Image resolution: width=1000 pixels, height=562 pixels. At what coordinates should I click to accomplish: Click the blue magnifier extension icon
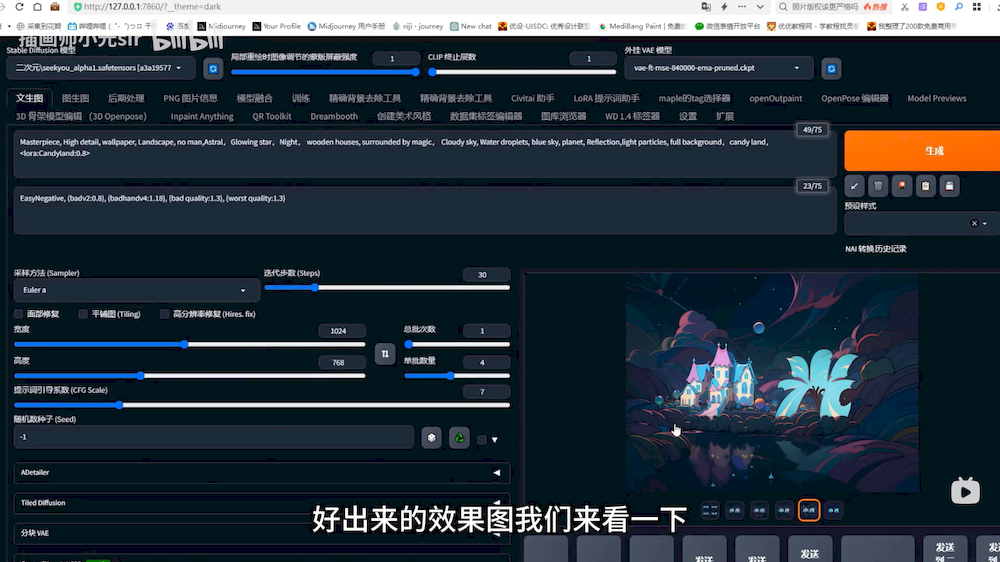[959, 6]
